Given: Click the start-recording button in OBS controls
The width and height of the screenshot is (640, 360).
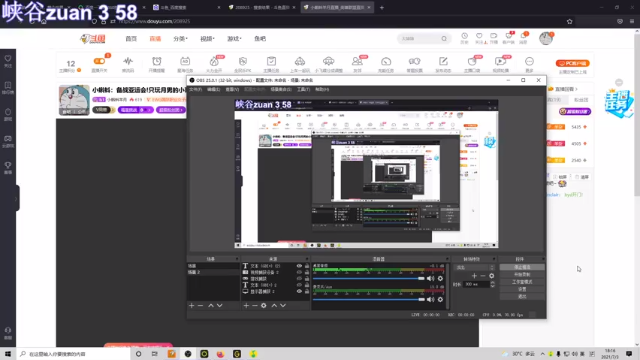Looking at the screenshot, I should pos(522,274).
